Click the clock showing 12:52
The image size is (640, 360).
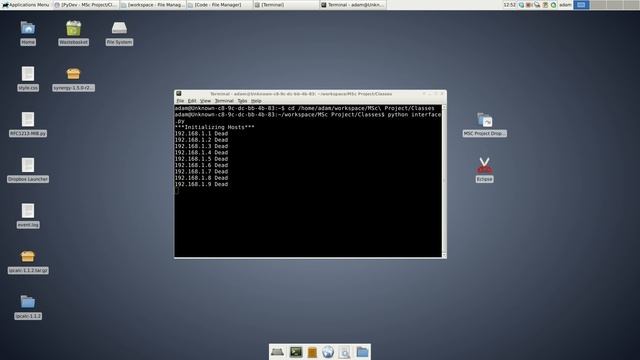coord(509,5)
